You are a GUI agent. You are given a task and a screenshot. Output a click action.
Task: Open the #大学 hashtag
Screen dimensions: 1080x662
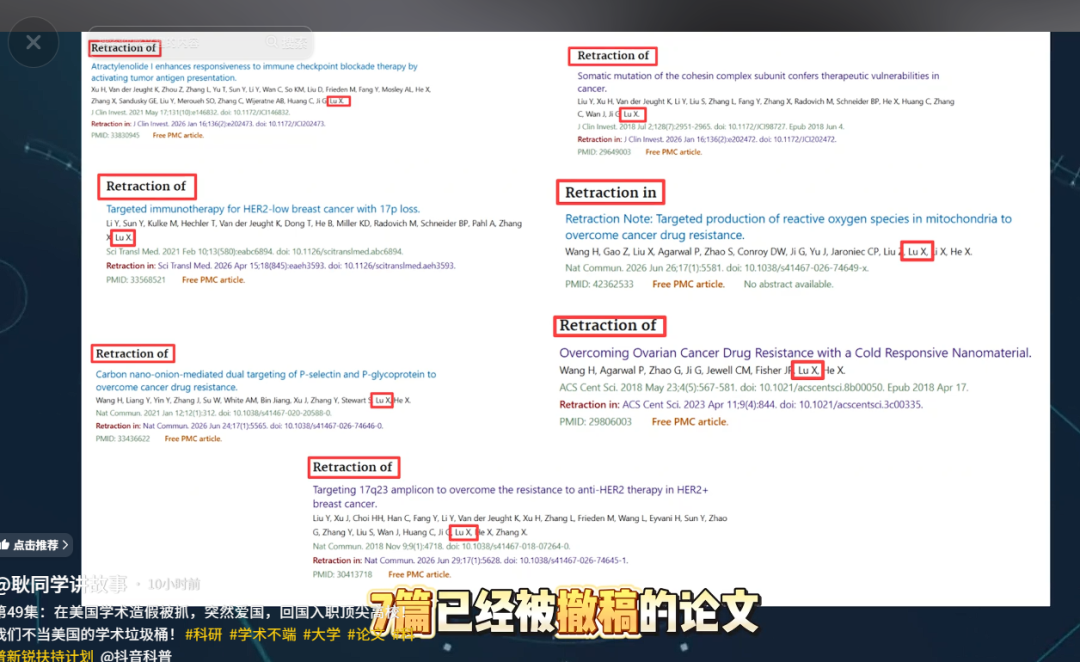point(322,634)
